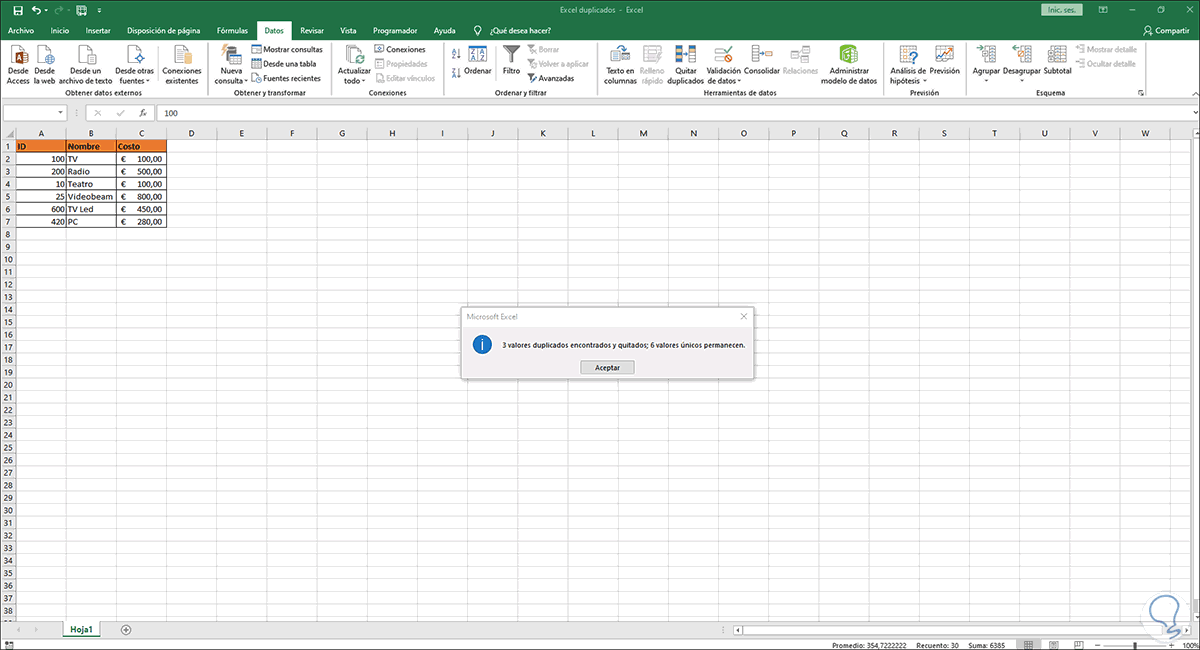Select the Hoja1 sheet tab
This screenshot has height=650, width=1200.
click(x=80, y=630)
